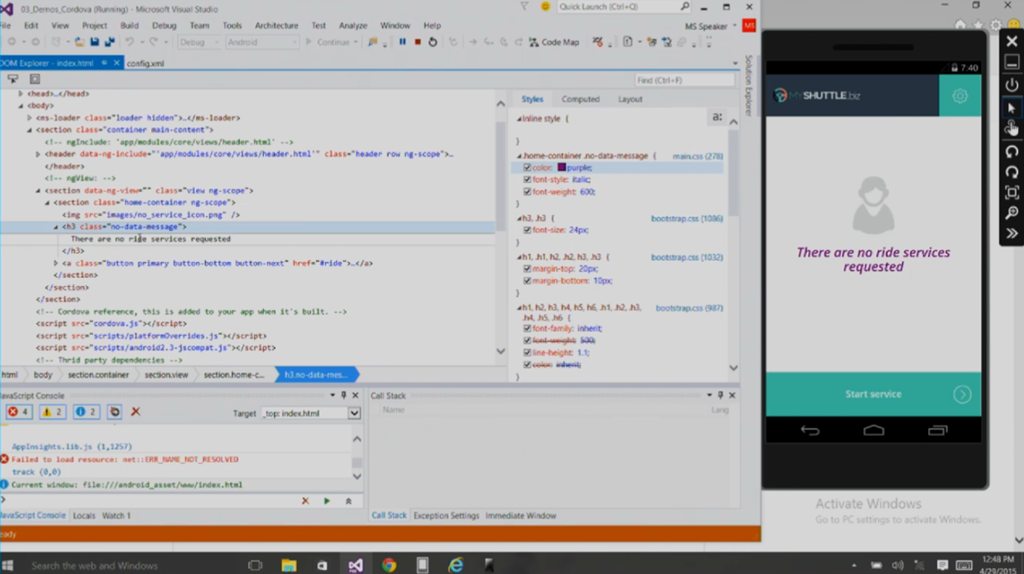Open main.css (278) source link
1024x574 pixels.
(x=697, y=156)
